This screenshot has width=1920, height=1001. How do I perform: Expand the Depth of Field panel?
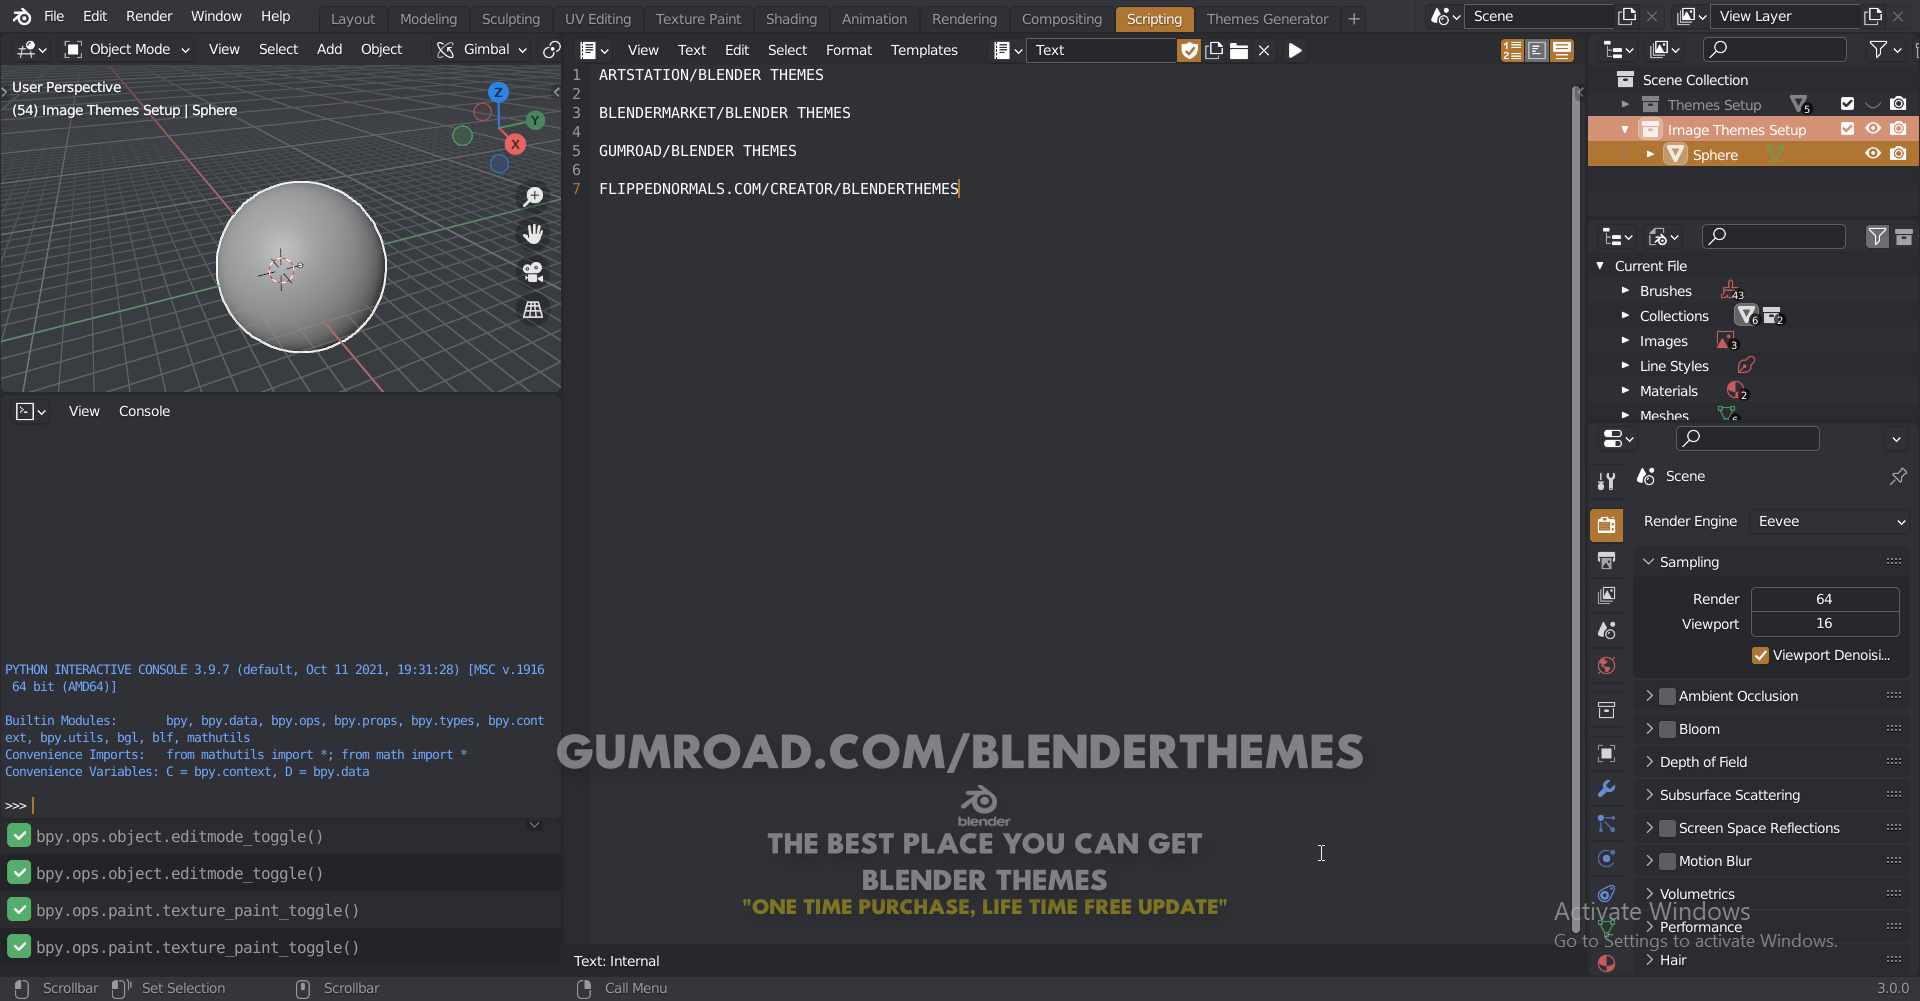(1649, 762)
